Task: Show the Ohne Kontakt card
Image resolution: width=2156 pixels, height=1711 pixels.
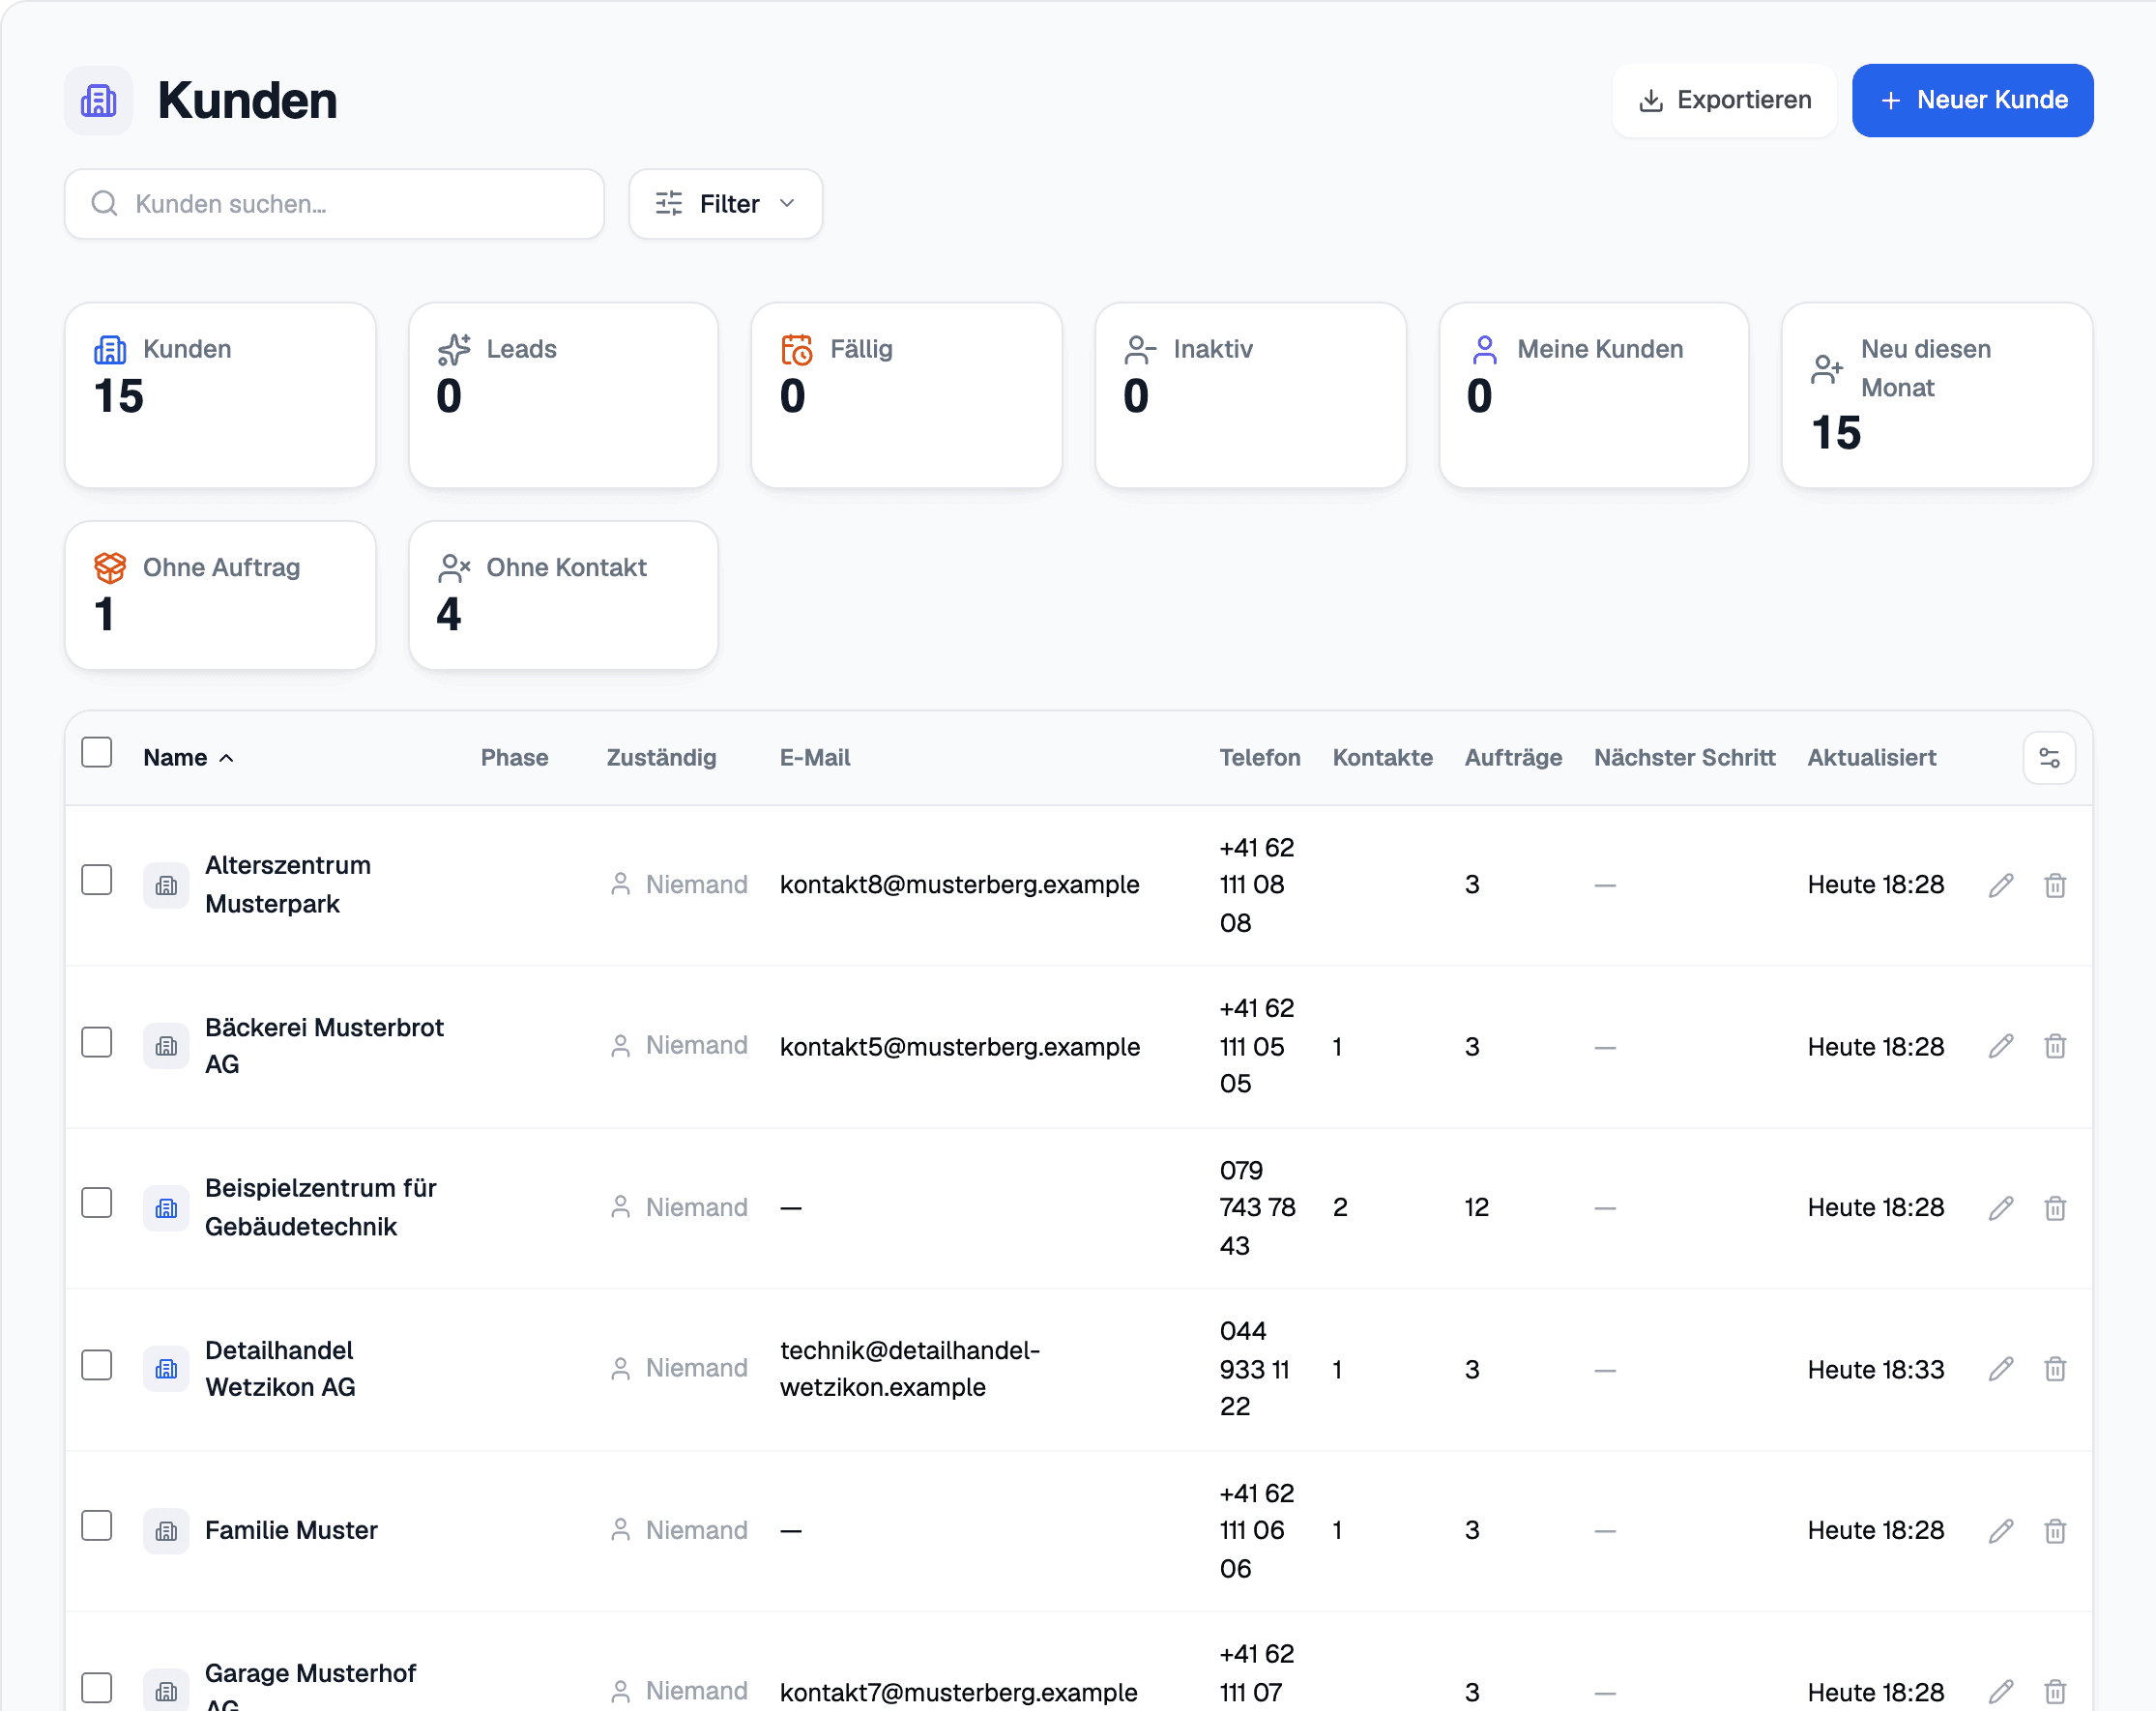Action: (563, 595)
